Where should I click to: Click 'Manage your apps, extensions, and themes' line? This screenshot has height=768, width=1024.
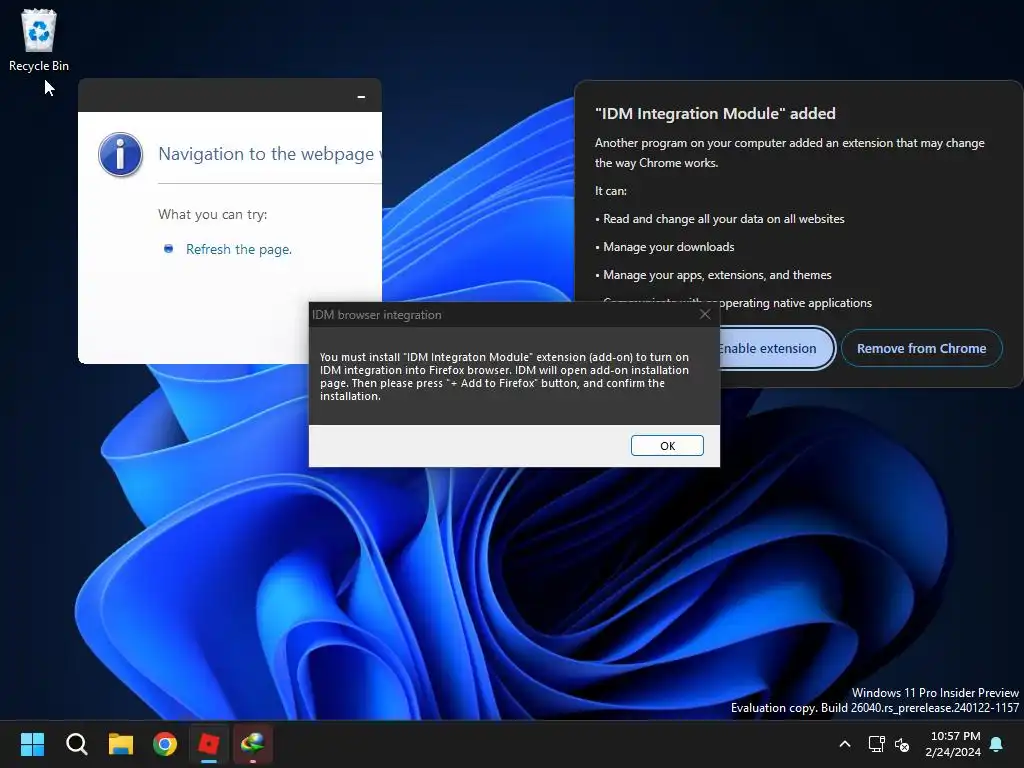coord(717,275)
